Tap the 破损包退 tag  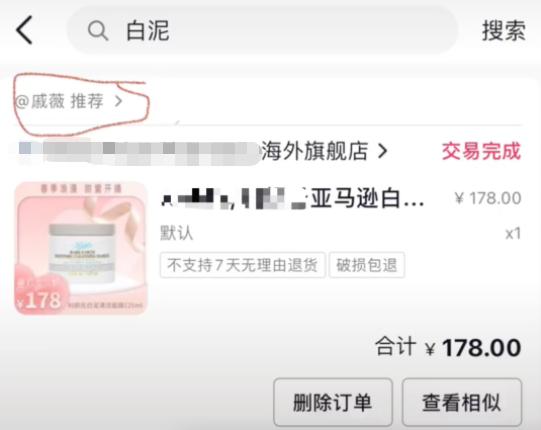click(367, 265)
